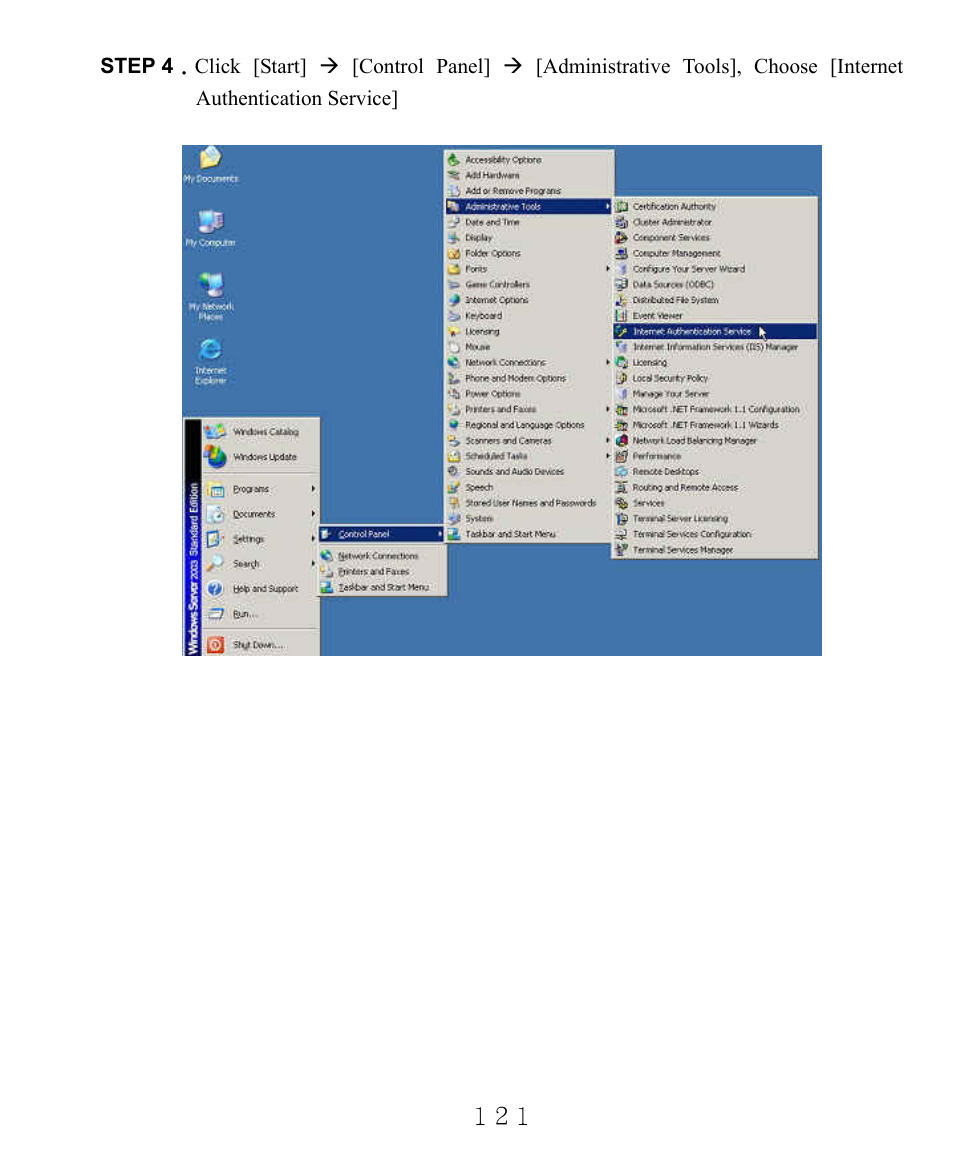
Task: Click the Certification Authority icon
Action: click(x=622, y=206)
